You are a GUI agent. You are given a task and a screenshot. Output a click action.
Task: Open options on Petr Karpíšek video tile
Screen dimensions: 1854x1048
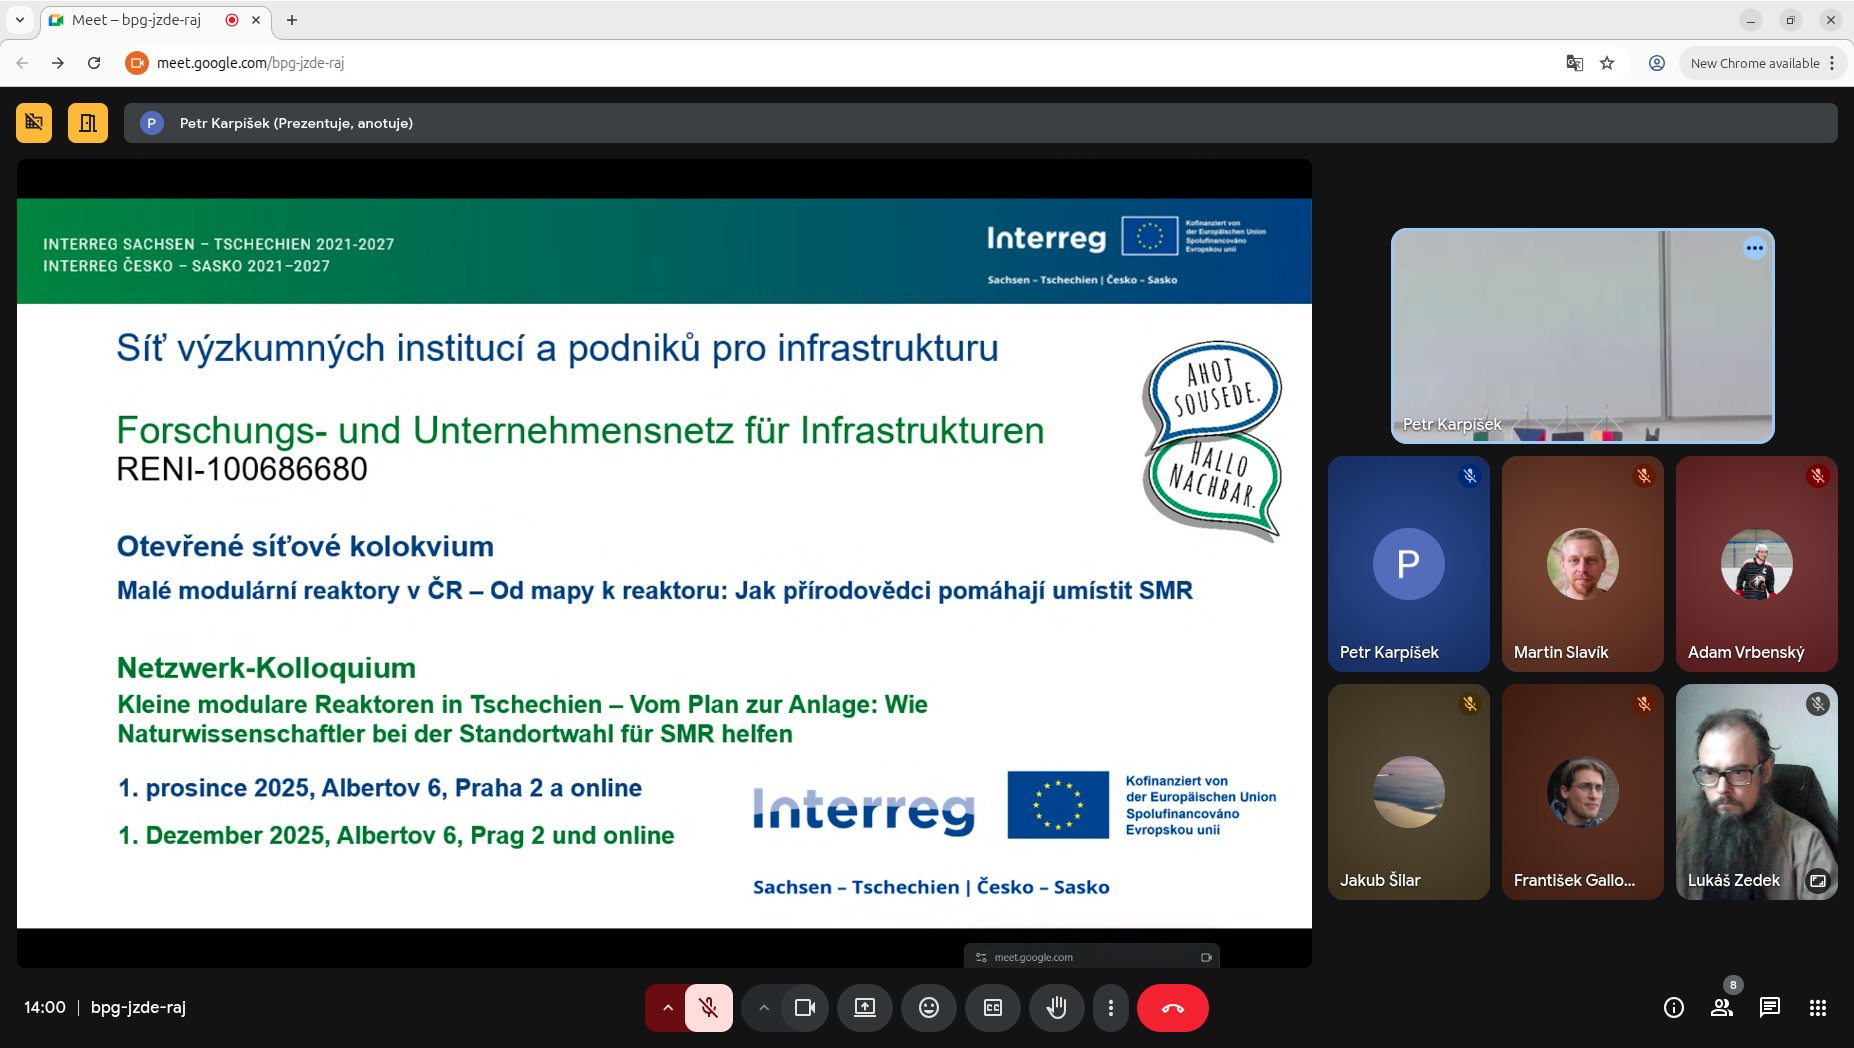tap(1754, 248)
